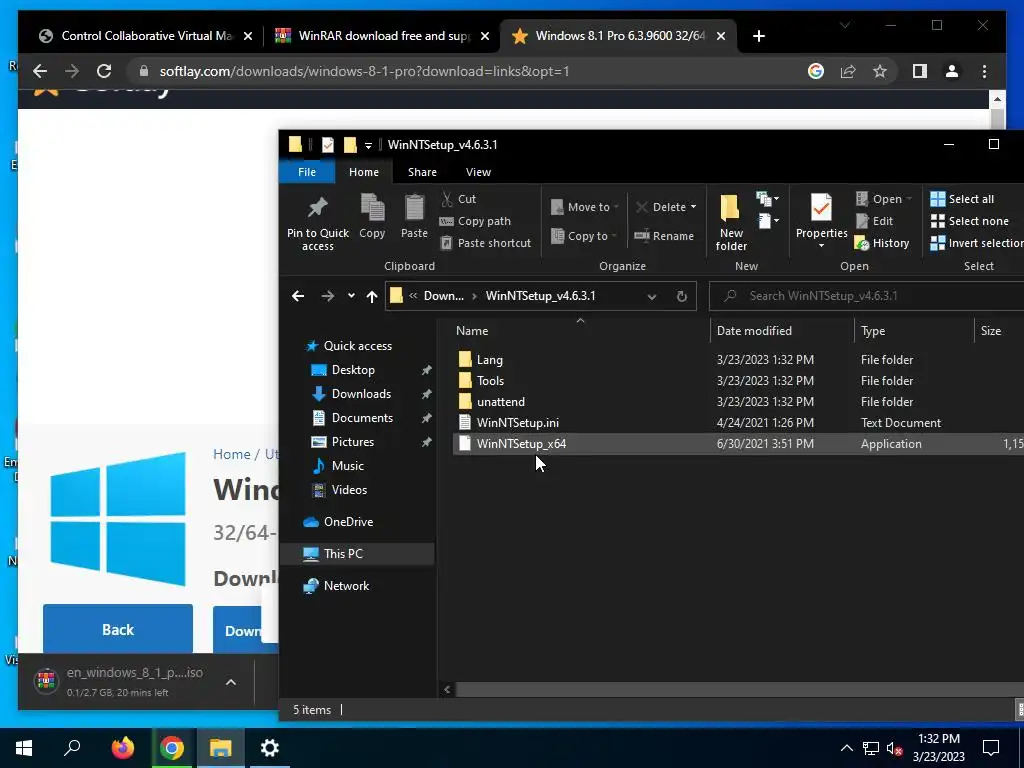Go up one folder level in Explorer
This screenshot has width=1024, height=768.
tap(372, 296)
